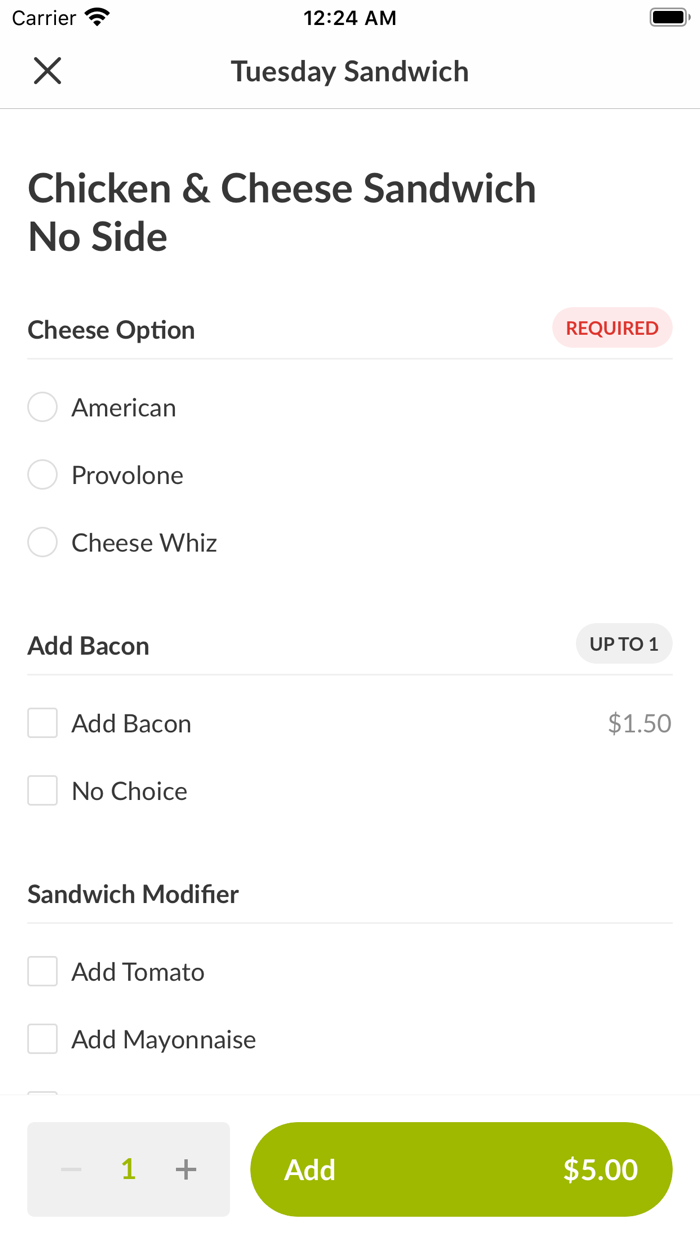Screen dimensions: 700x1244
Task: Check the Add Bacon checkbox
Action: click(42, 723)
